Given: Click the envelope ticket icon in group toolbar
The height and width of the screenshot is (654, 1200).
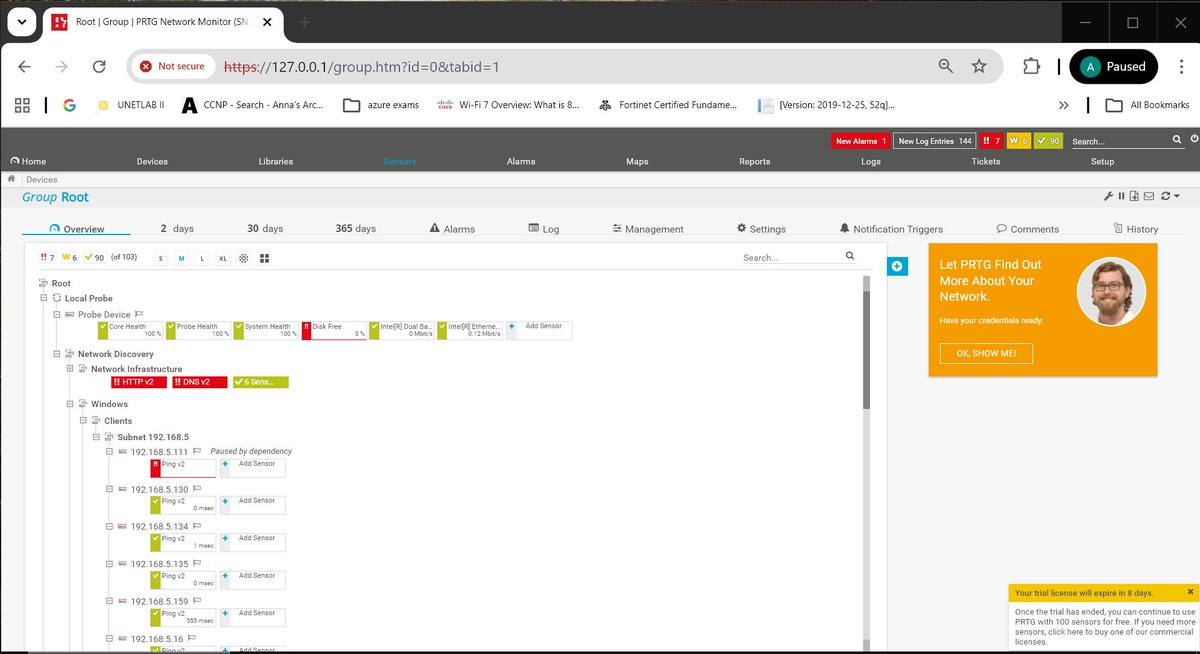Looking at the screenshot, I should [x=1148, y=196].
